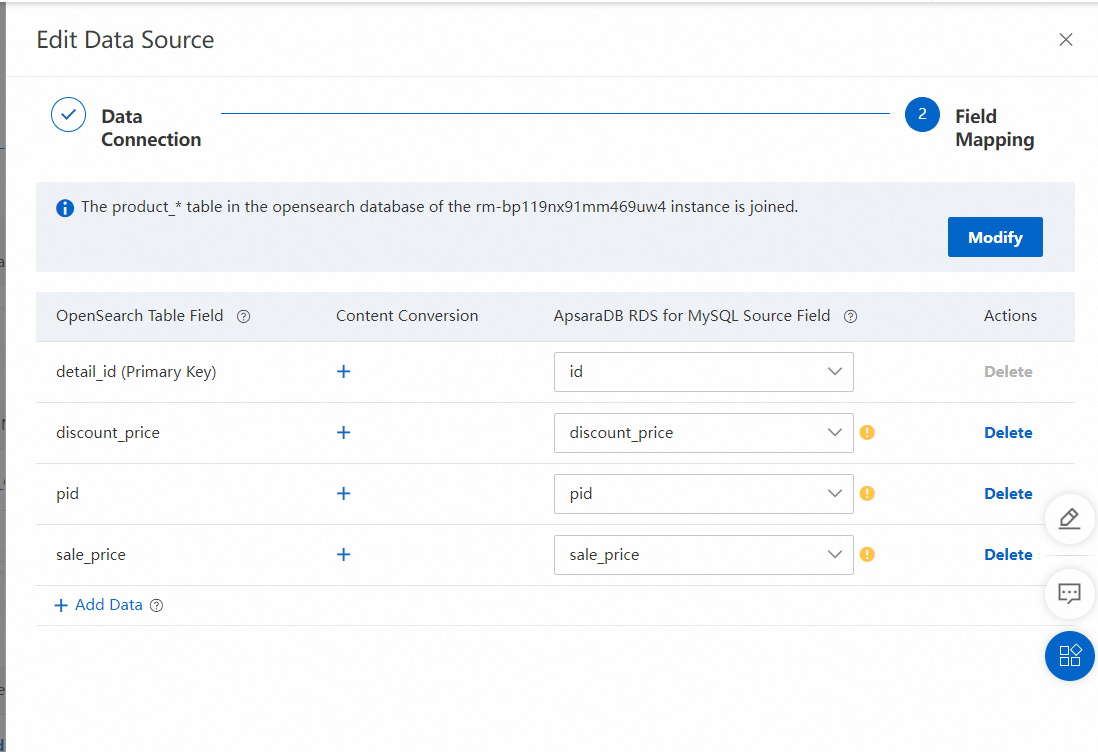The height and width of the screenshot is (752, 1098).
Task: Add content conversion for sale_price row
Action: [343, 555]
